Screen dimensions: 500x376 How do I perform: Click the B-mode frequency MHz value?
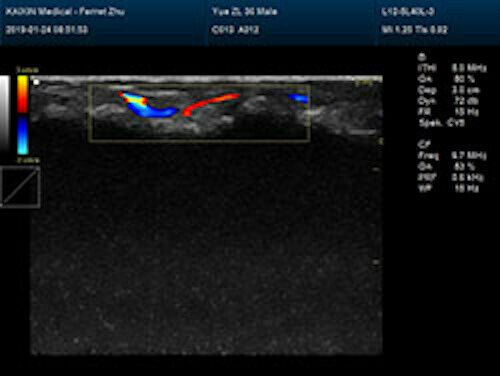[x=469, y=68]
